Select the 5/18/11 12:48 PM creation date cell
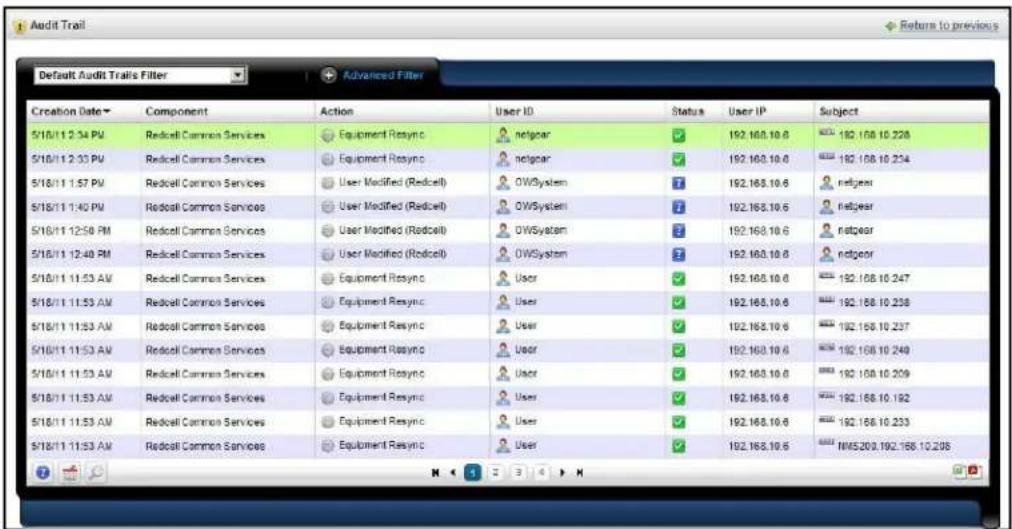Image resolution: width=1012 pixels, height=529 pixels. 71,255
